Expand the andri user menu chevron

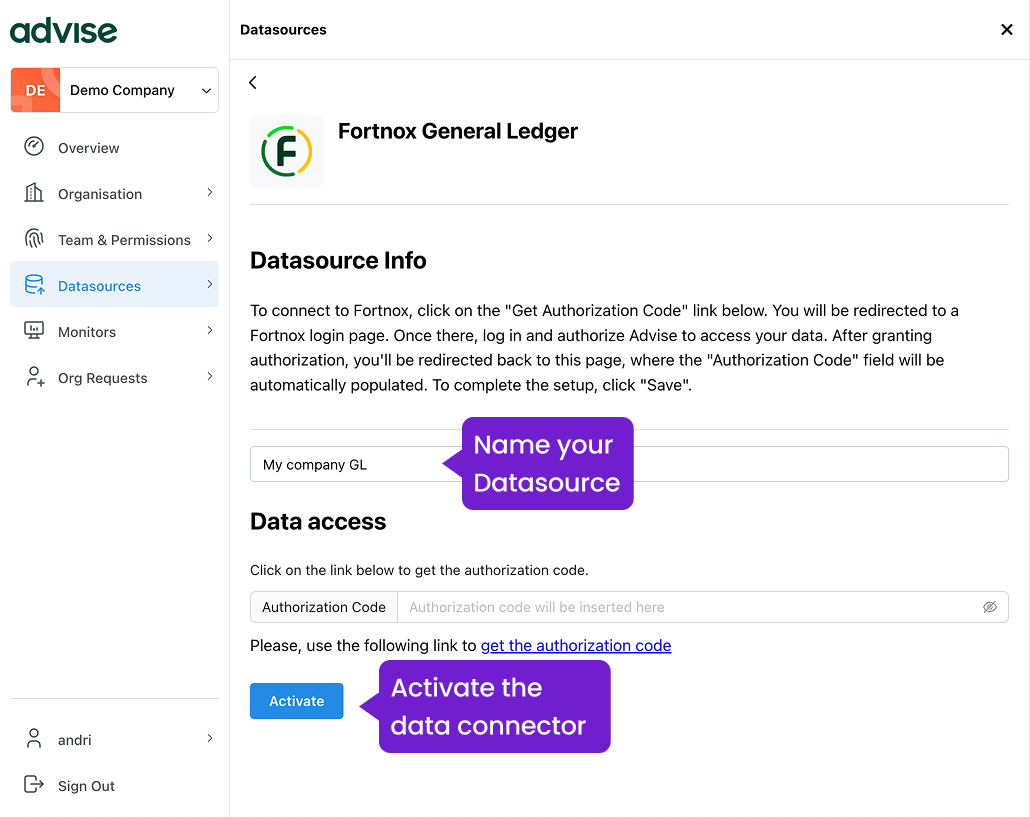(x=209, y=738)
